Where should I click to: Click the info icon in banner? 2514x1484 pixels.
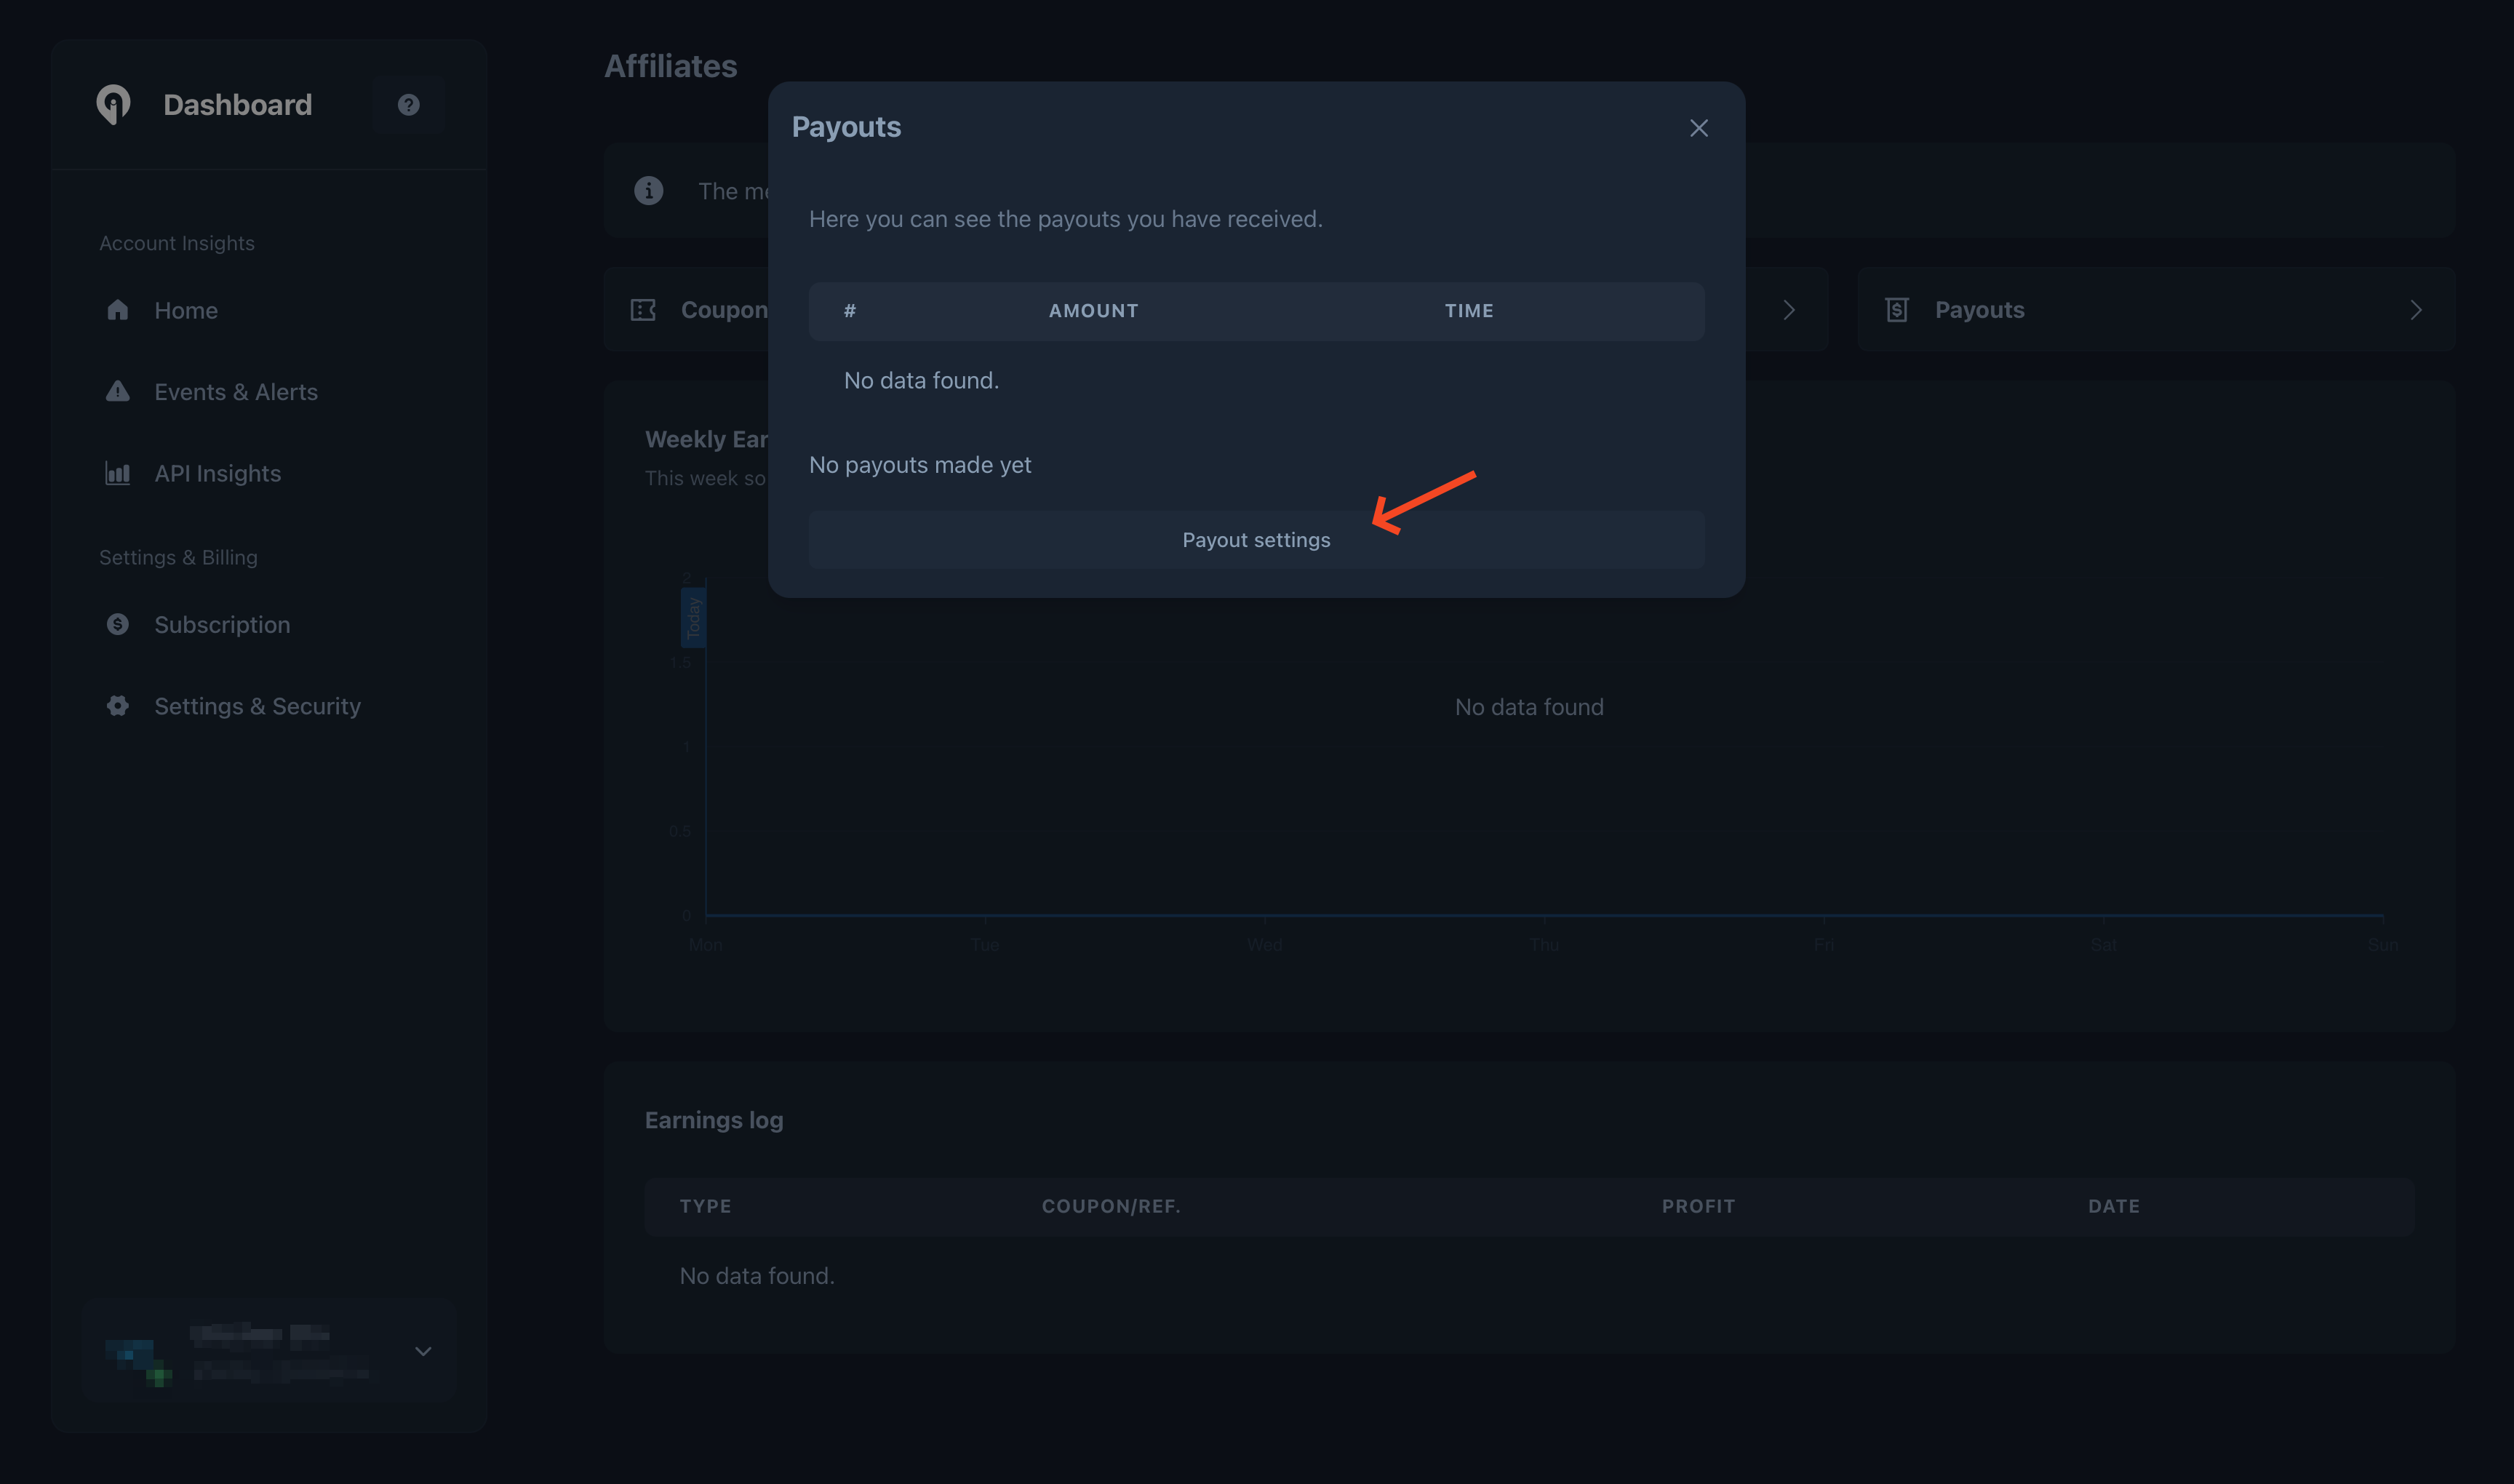pos(648,190)
